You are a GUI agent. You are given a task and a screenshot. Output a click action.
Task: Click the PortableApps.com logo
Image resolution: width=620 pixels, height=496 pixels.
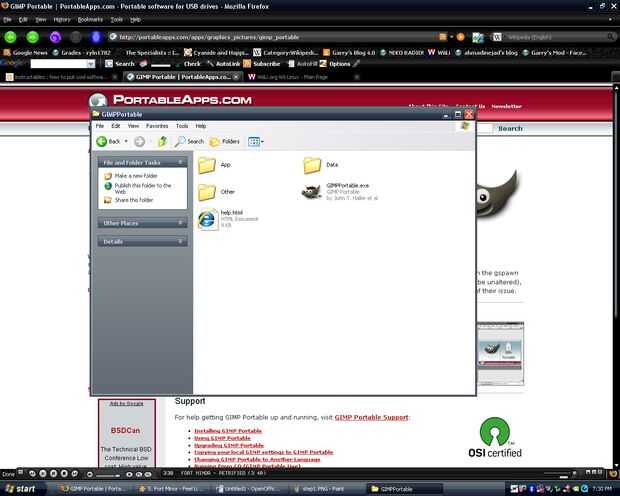(x=171, y=100)
